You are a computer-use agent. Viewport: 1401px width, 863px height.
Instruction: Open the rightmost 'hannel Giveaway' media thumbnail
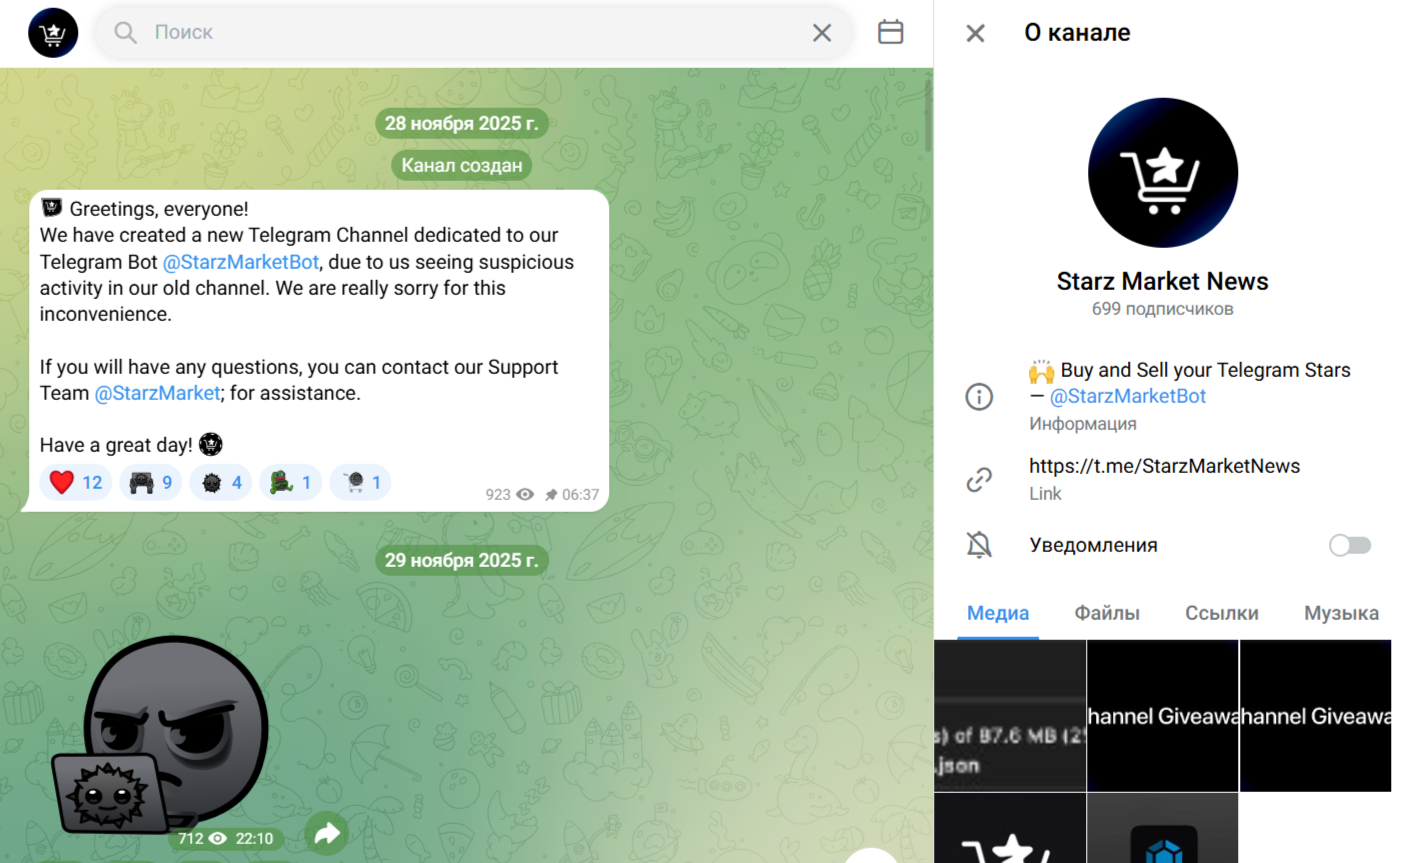(1316, 716)
